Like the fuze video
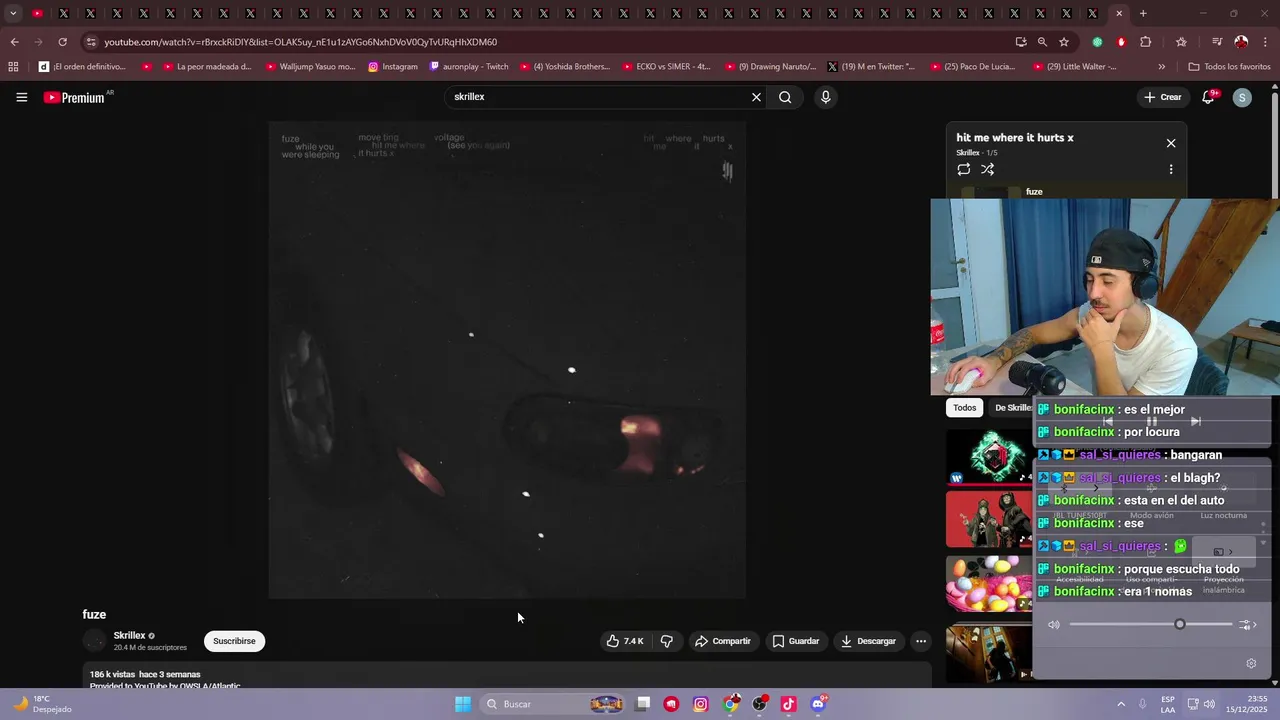The image size is (1280, 720). 625,641
